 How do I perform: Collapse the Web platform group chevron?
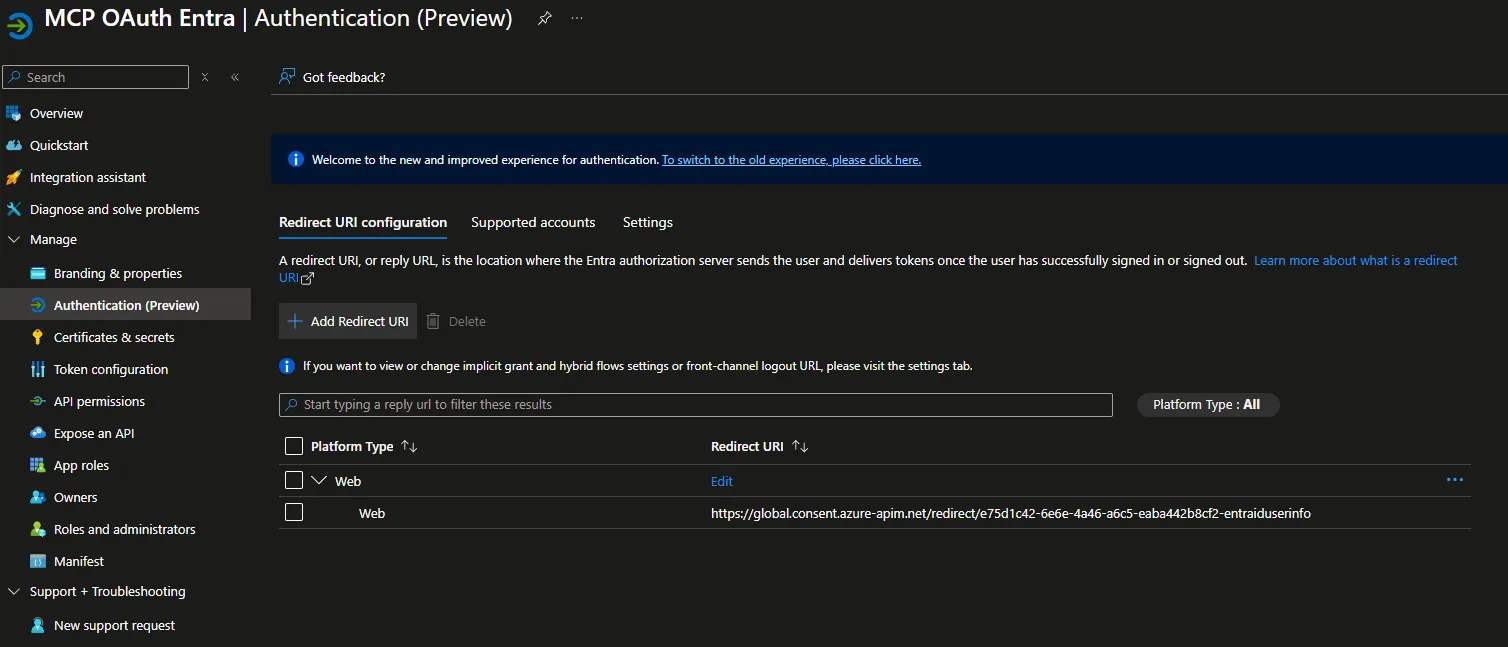point(319,480)
